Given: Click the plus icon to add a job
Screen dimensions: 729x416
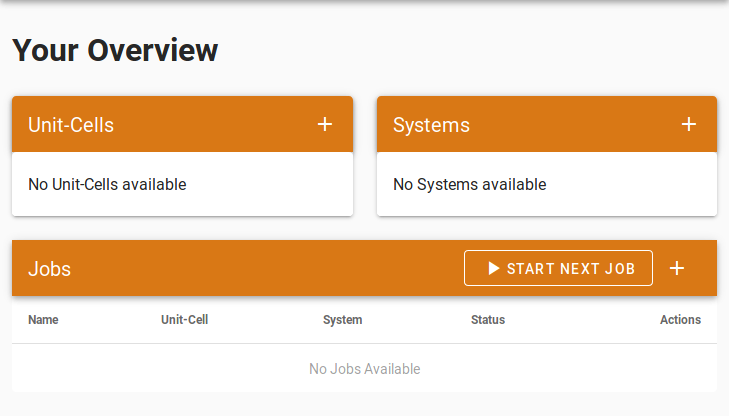Looking at the screenshot, I should [x=677, y=268].
